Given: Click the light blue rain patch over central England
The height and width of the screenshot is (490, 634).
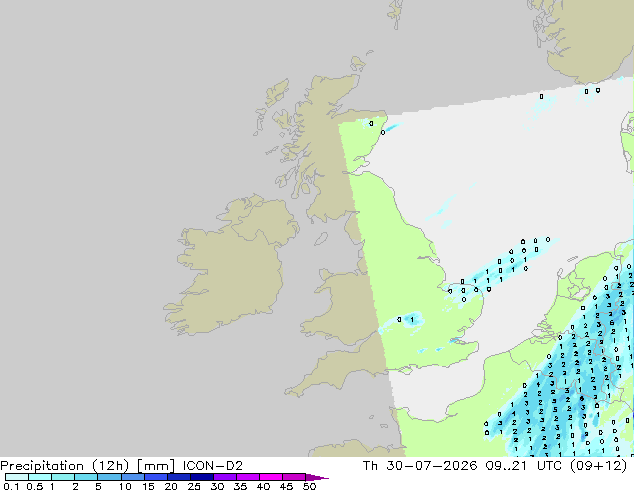Looking at the screenshot, I should [409, 320].
